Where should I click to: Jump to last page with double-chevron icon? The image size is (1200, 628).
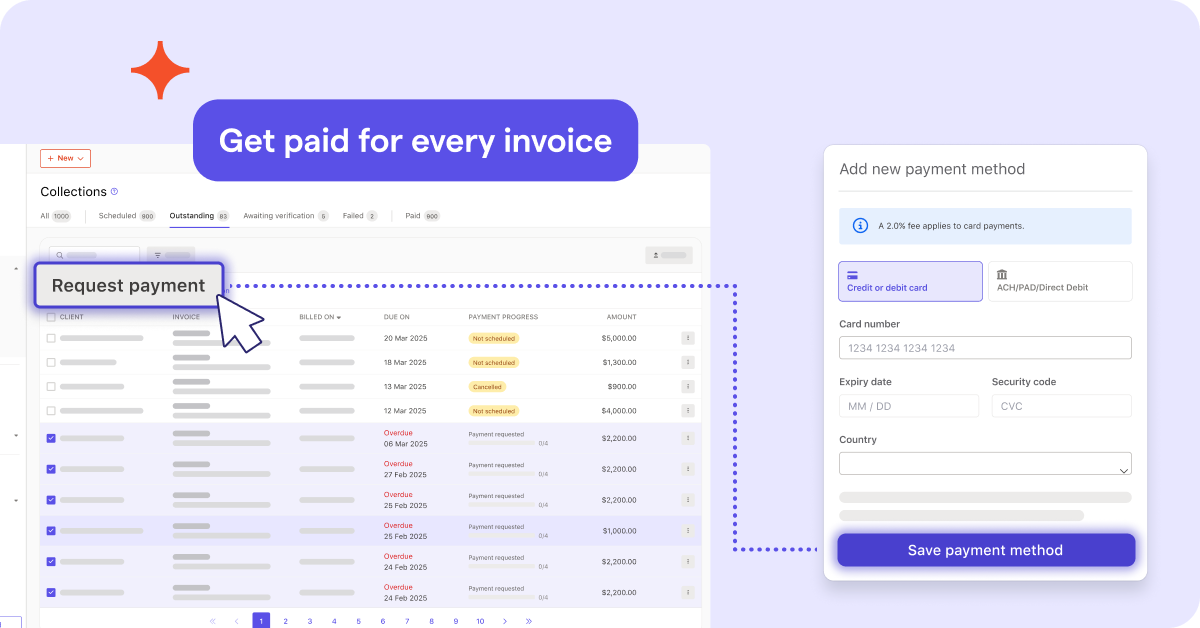click(529, 621)
